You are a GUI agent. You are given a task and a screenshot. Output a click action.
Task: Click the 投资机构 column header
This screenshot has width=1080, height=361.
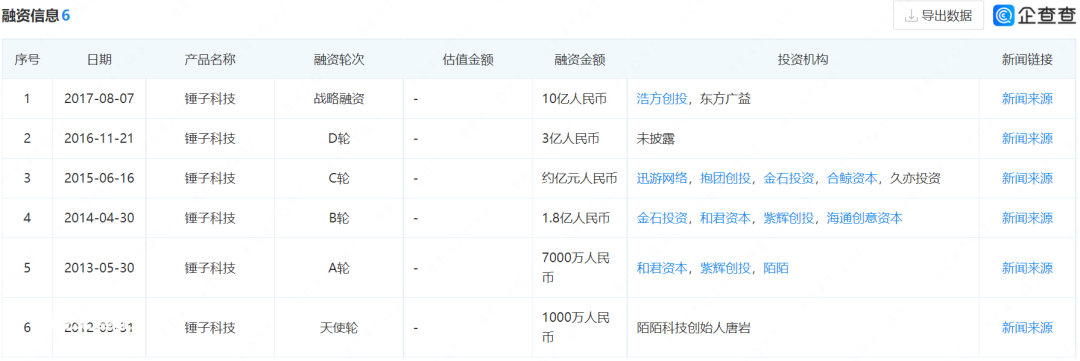(802, 59)
